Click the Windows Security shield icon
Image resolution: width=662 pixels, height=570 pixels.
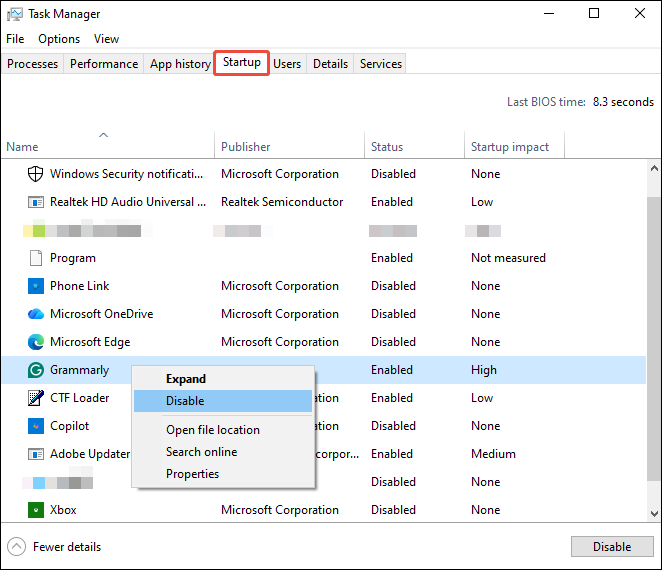pyautogui.click(x=35, y=174)
